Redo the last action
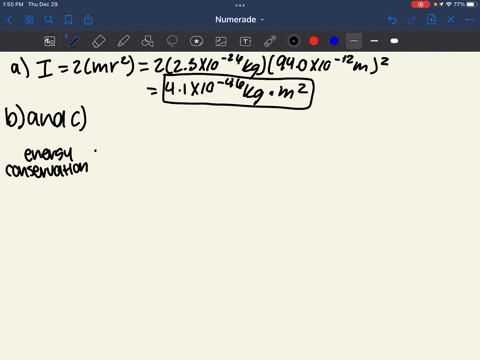Viewport: 480px width, 360px height. (x=412, y=20)
